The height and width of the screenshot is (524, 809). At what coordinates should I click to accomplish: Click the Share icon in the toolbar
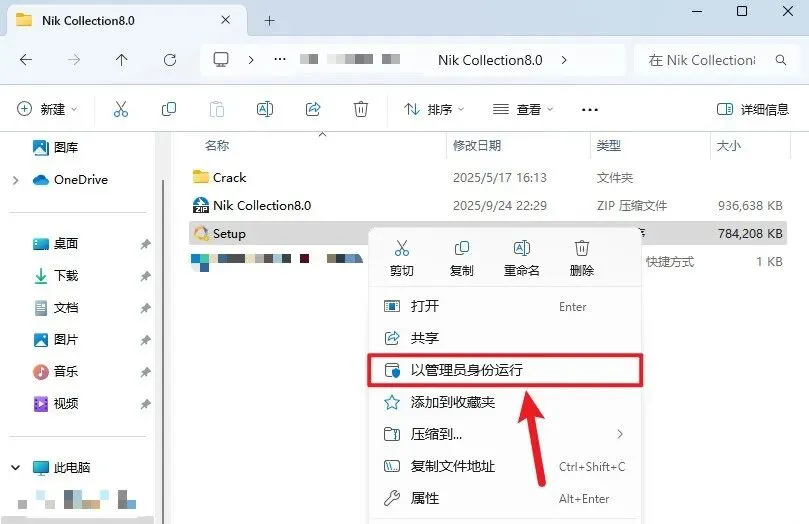coord(313,109)
